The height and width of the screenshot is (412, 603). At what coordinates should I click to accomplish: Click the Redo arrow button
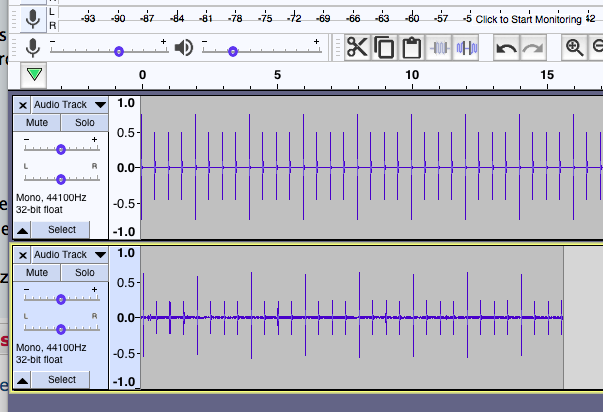(x=533, y=48)
